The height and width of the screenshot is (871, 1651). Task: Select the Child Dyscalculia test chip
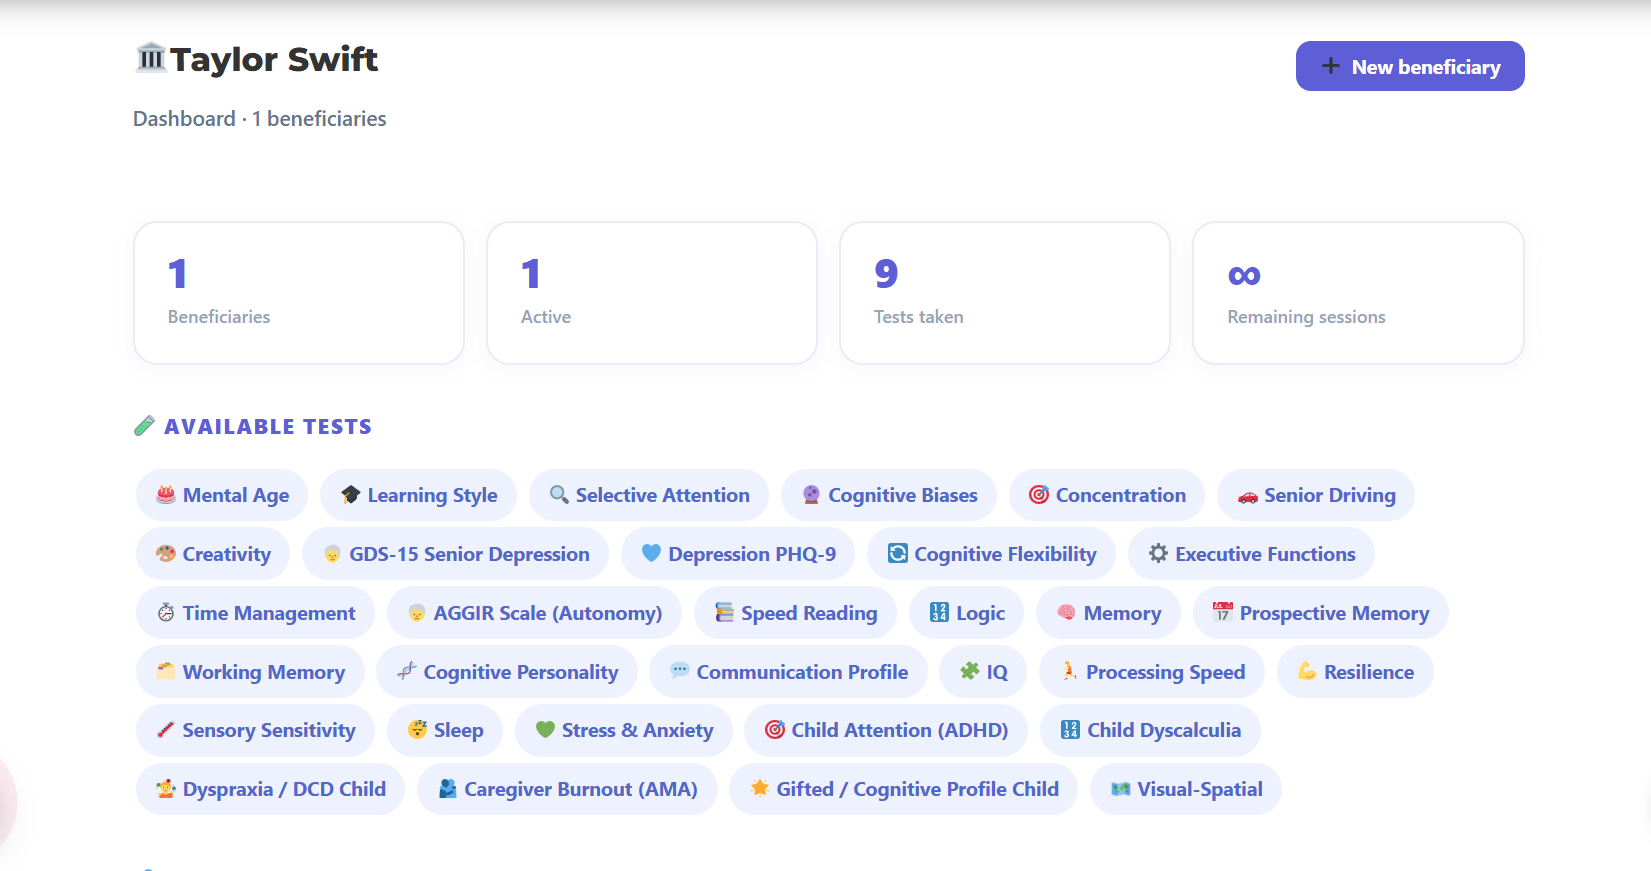click(1150, 730)
